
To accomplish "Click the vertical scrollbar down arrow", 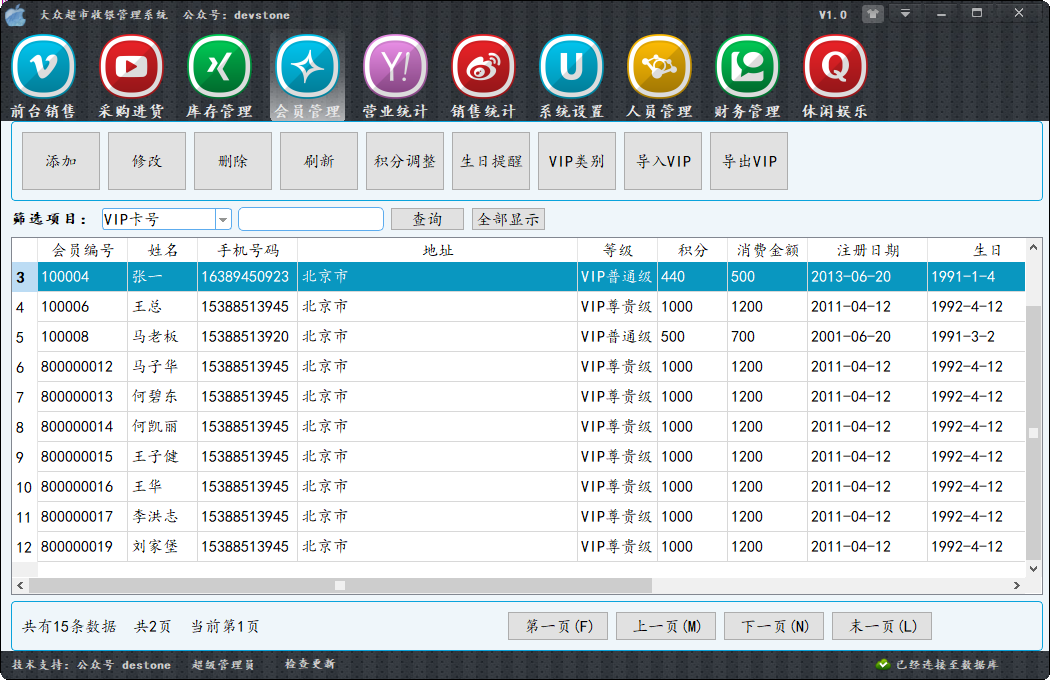I will click(1033, 569).
